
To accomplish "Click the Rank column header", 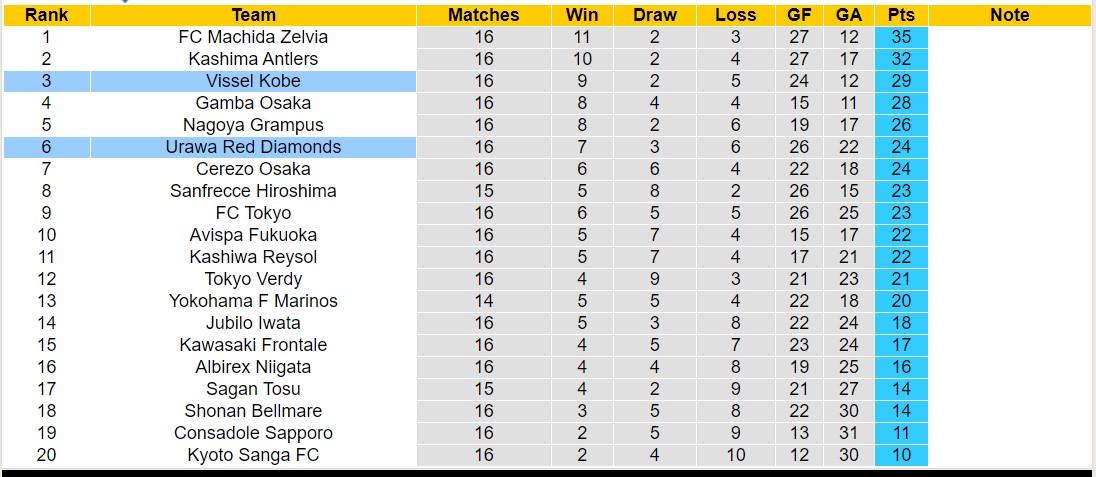I will coord(46,15).
